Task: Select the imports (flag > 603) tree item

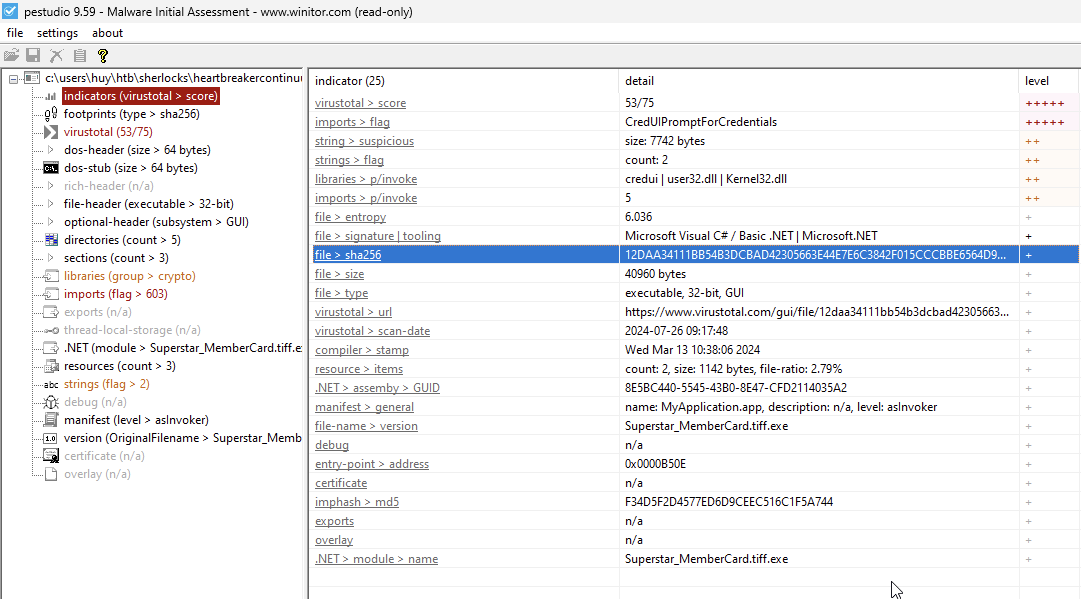Action: [115, 294]
